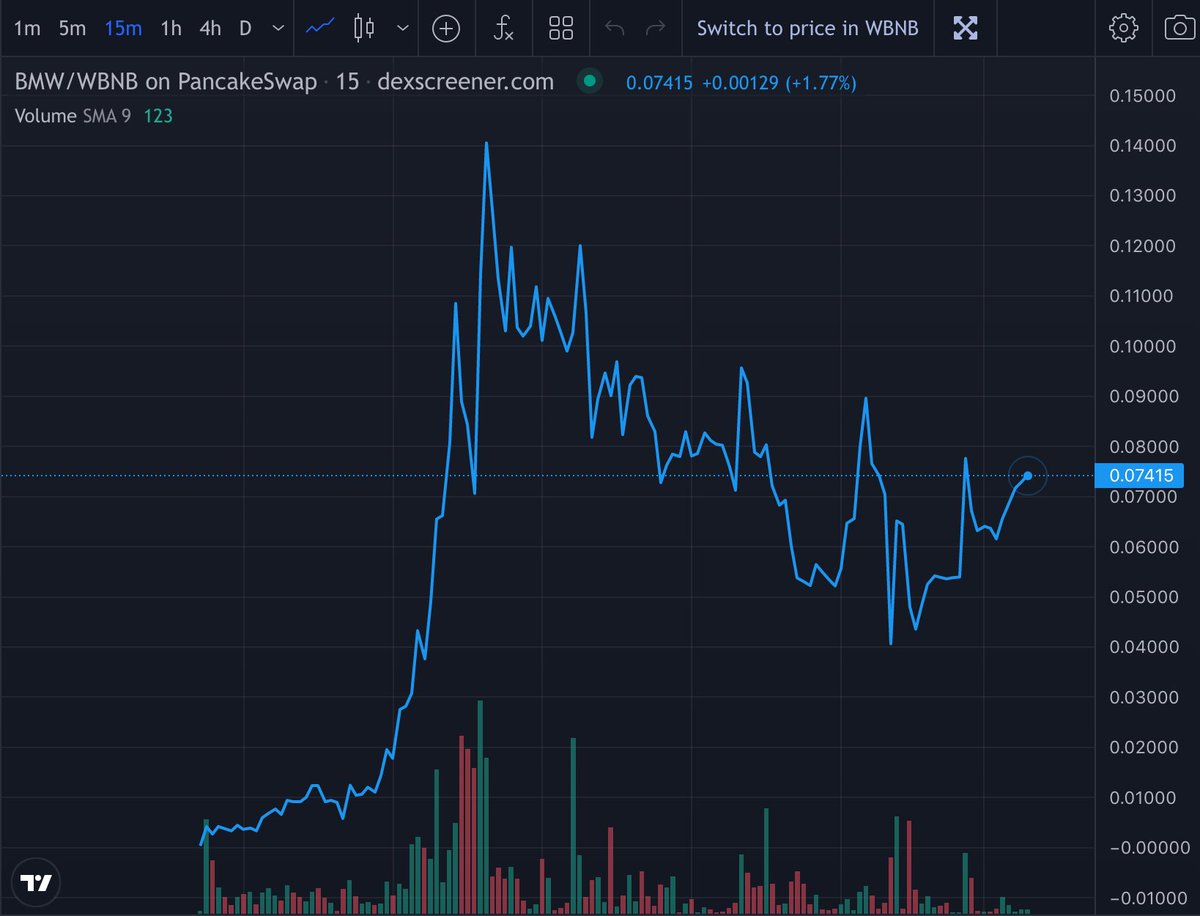Click Switch to price in WBNB

click(x=807, y=28)
